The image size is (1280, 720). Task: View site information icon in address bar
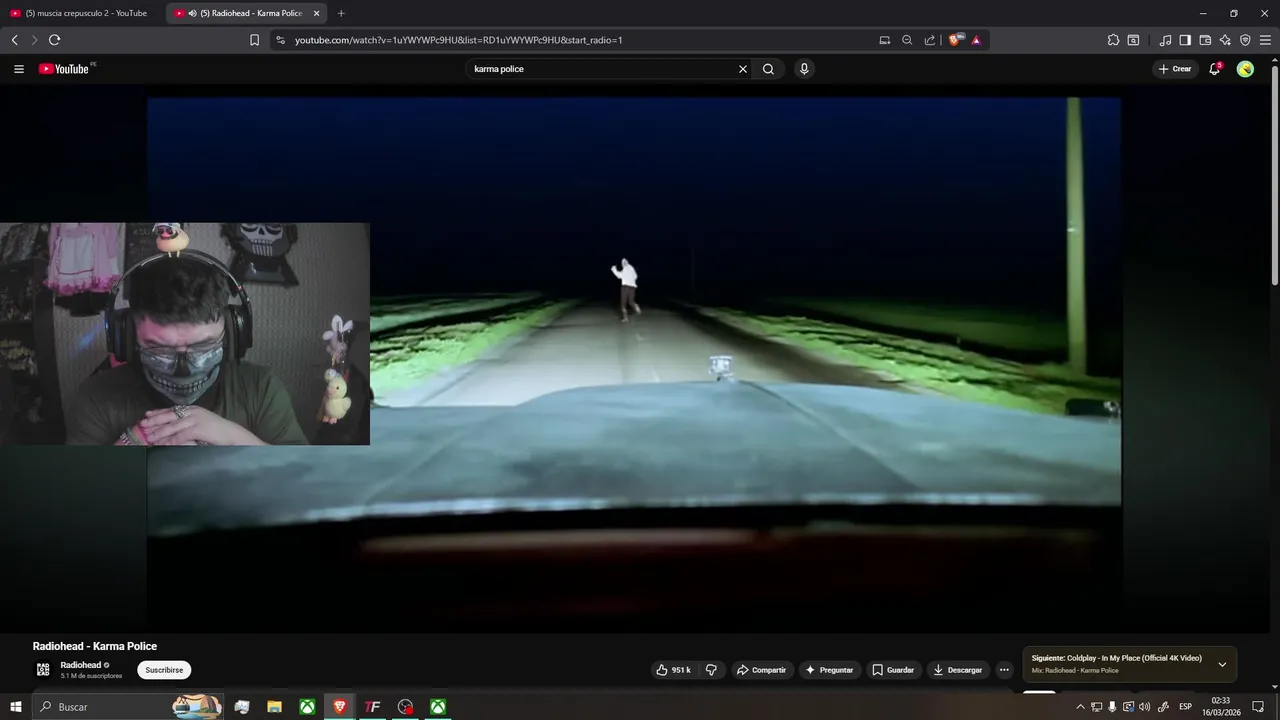click(x=280, y=40)
